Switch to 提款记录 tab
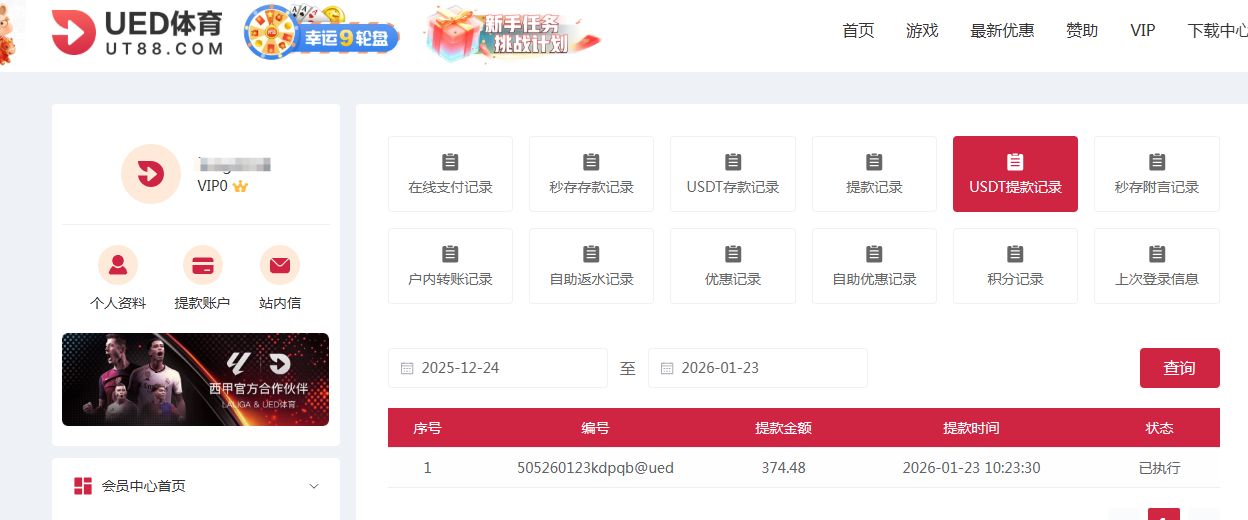 pos(874,174)
